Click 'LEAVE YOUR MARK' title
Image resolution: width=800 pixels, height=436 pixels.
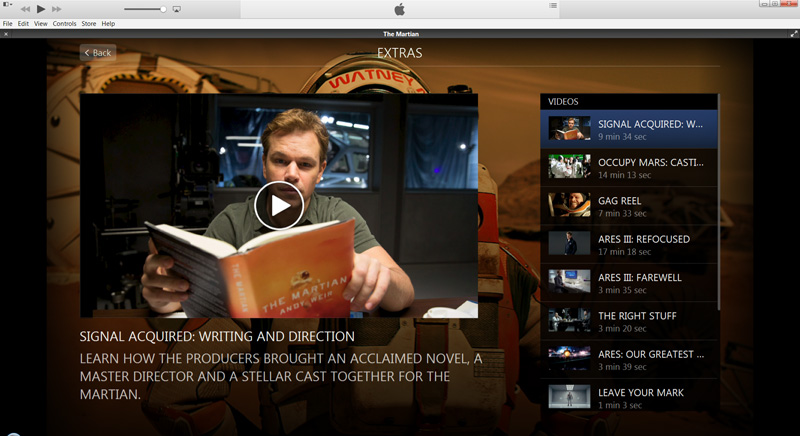[x=641, y=393]
